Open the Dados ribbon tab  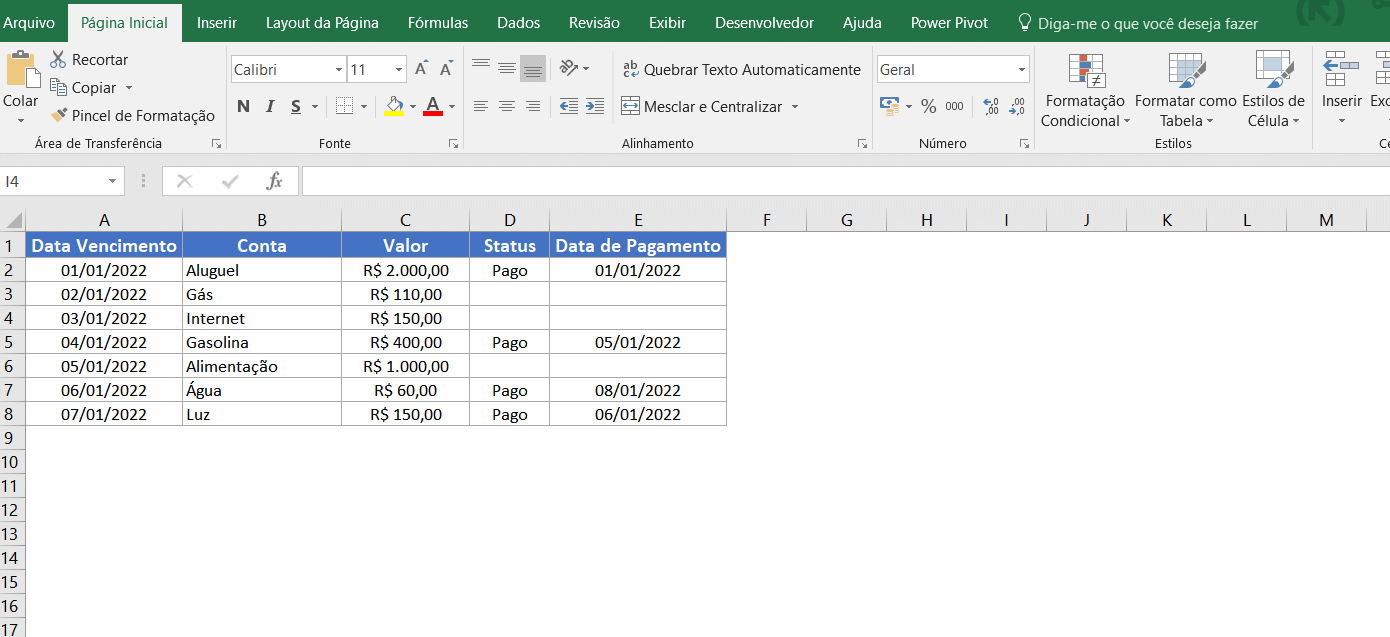(x=518, y=22)
